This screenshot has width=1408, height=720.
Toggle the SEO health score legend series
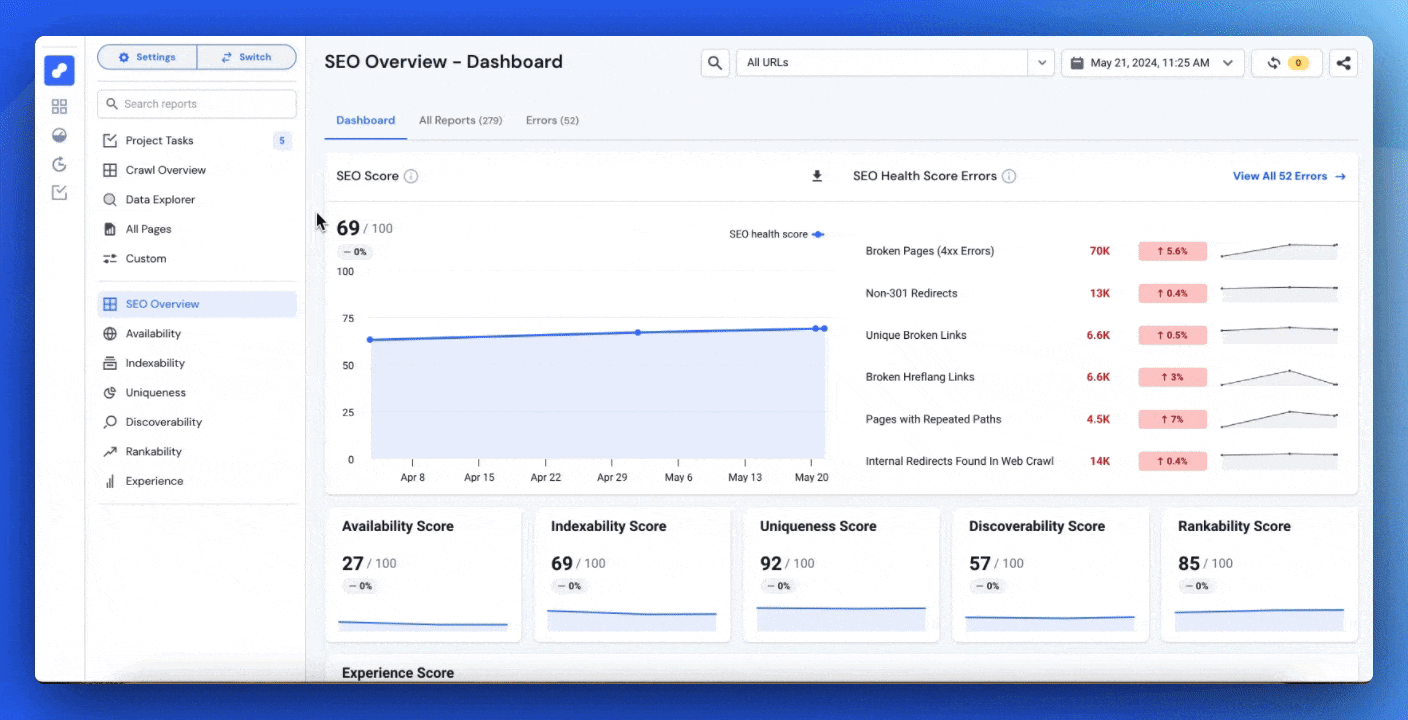[776, 234]
